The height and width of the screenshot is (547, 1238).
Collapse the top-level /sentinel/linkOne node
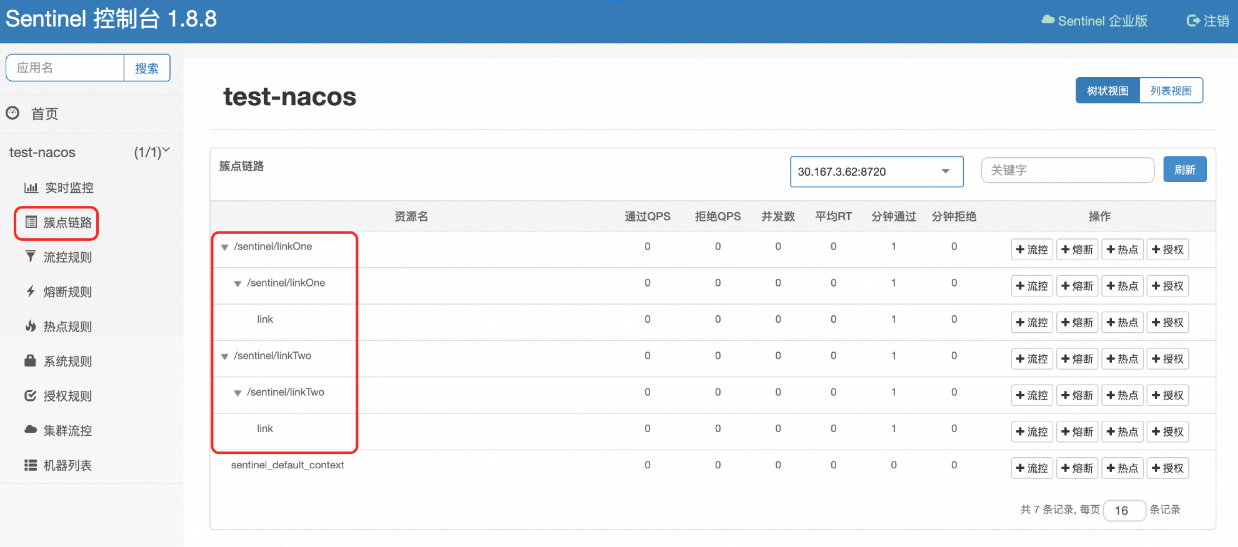225,247
